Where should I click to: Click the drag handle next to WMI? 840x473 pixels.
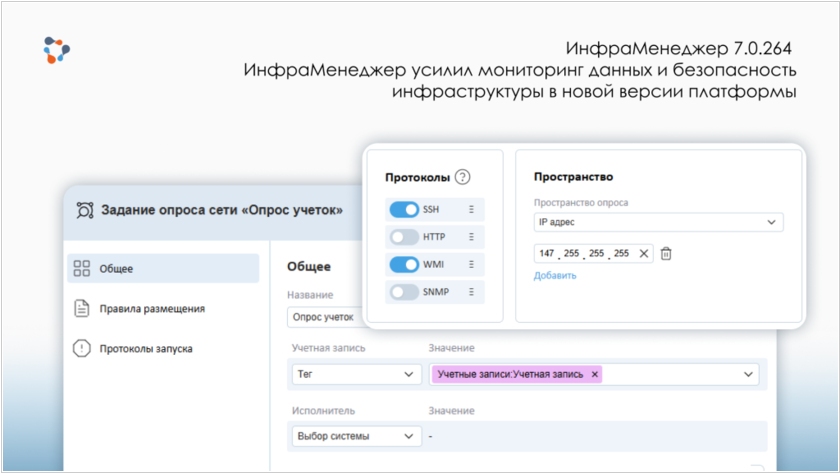[471, 265]
